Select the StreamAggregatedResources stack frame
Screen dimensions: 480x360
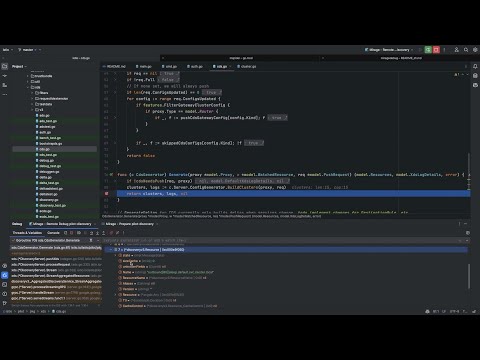click(x=56, y=276)
